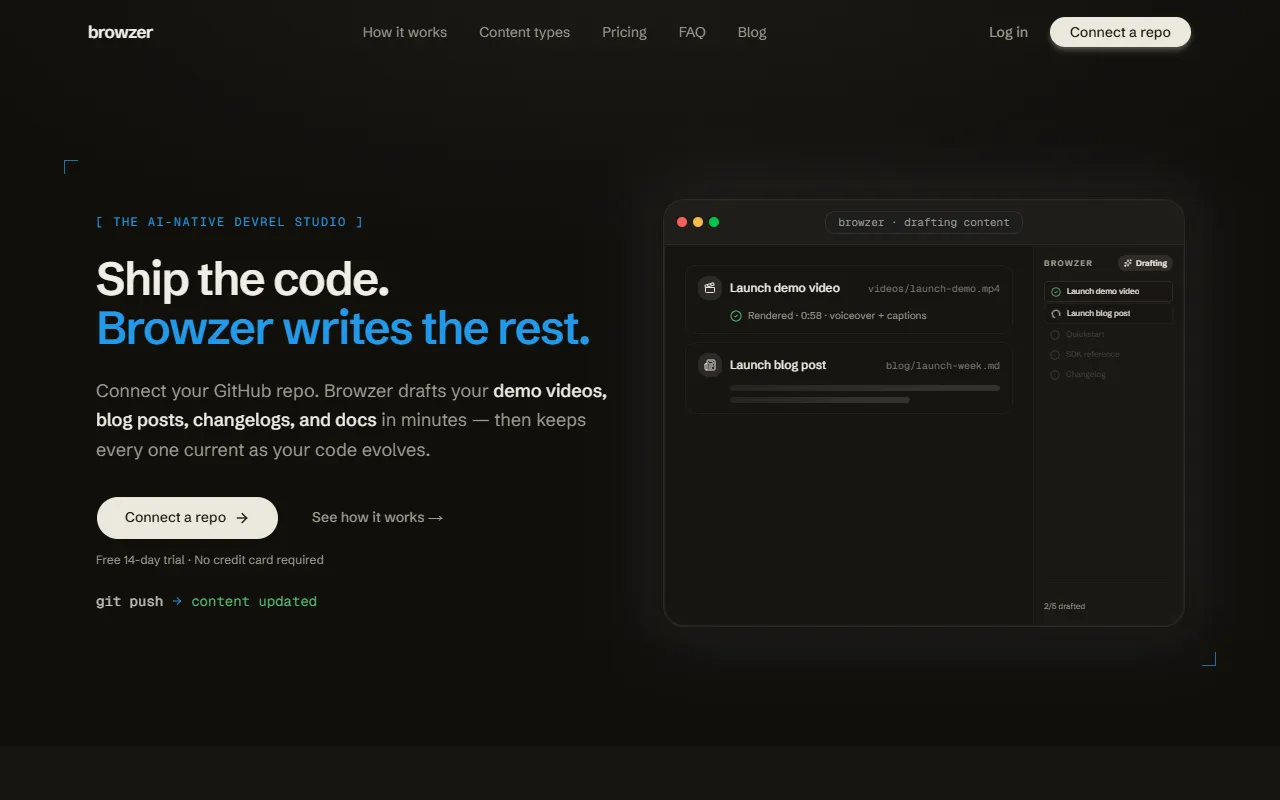
Task: Click the clapperboard icon of Launch demo video
Action: click(710, 288)
